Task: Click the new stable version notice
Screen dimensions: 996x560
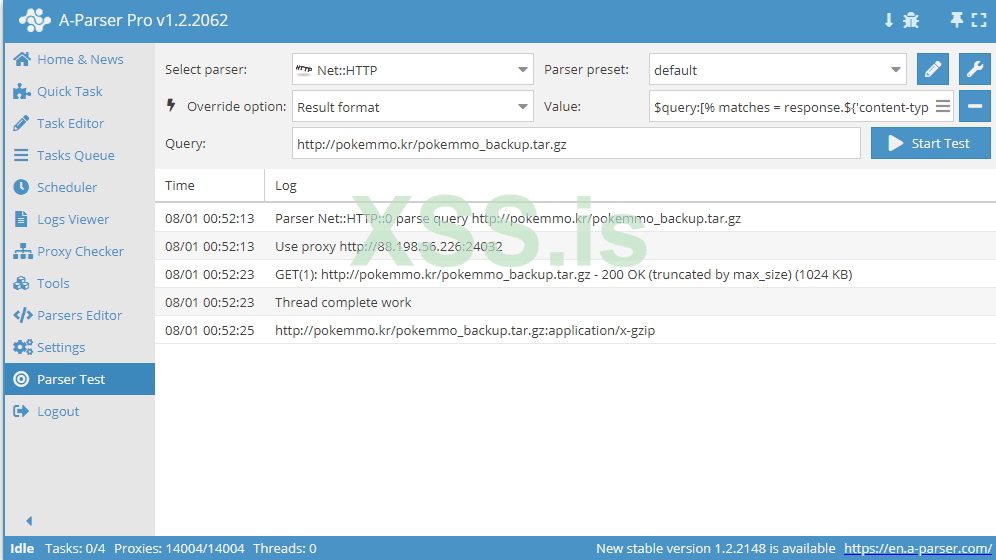Action: 715,549
